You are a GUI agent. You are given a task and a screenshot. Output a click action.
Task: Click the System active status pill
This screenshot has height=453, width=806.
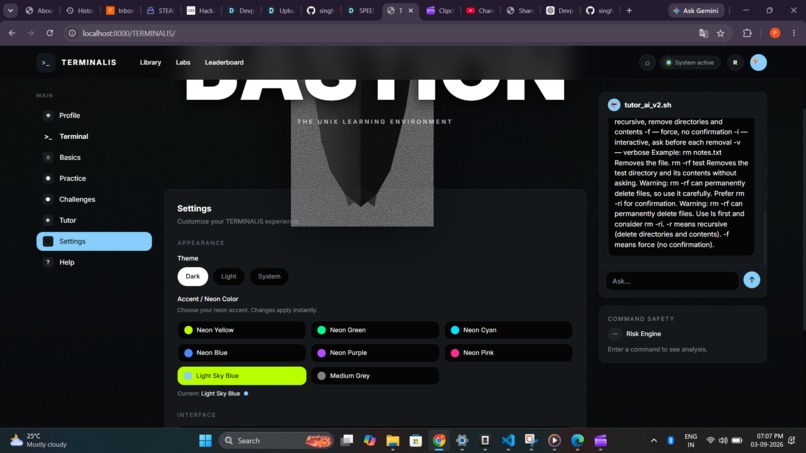pyautogui.click(x=690, y=63)
